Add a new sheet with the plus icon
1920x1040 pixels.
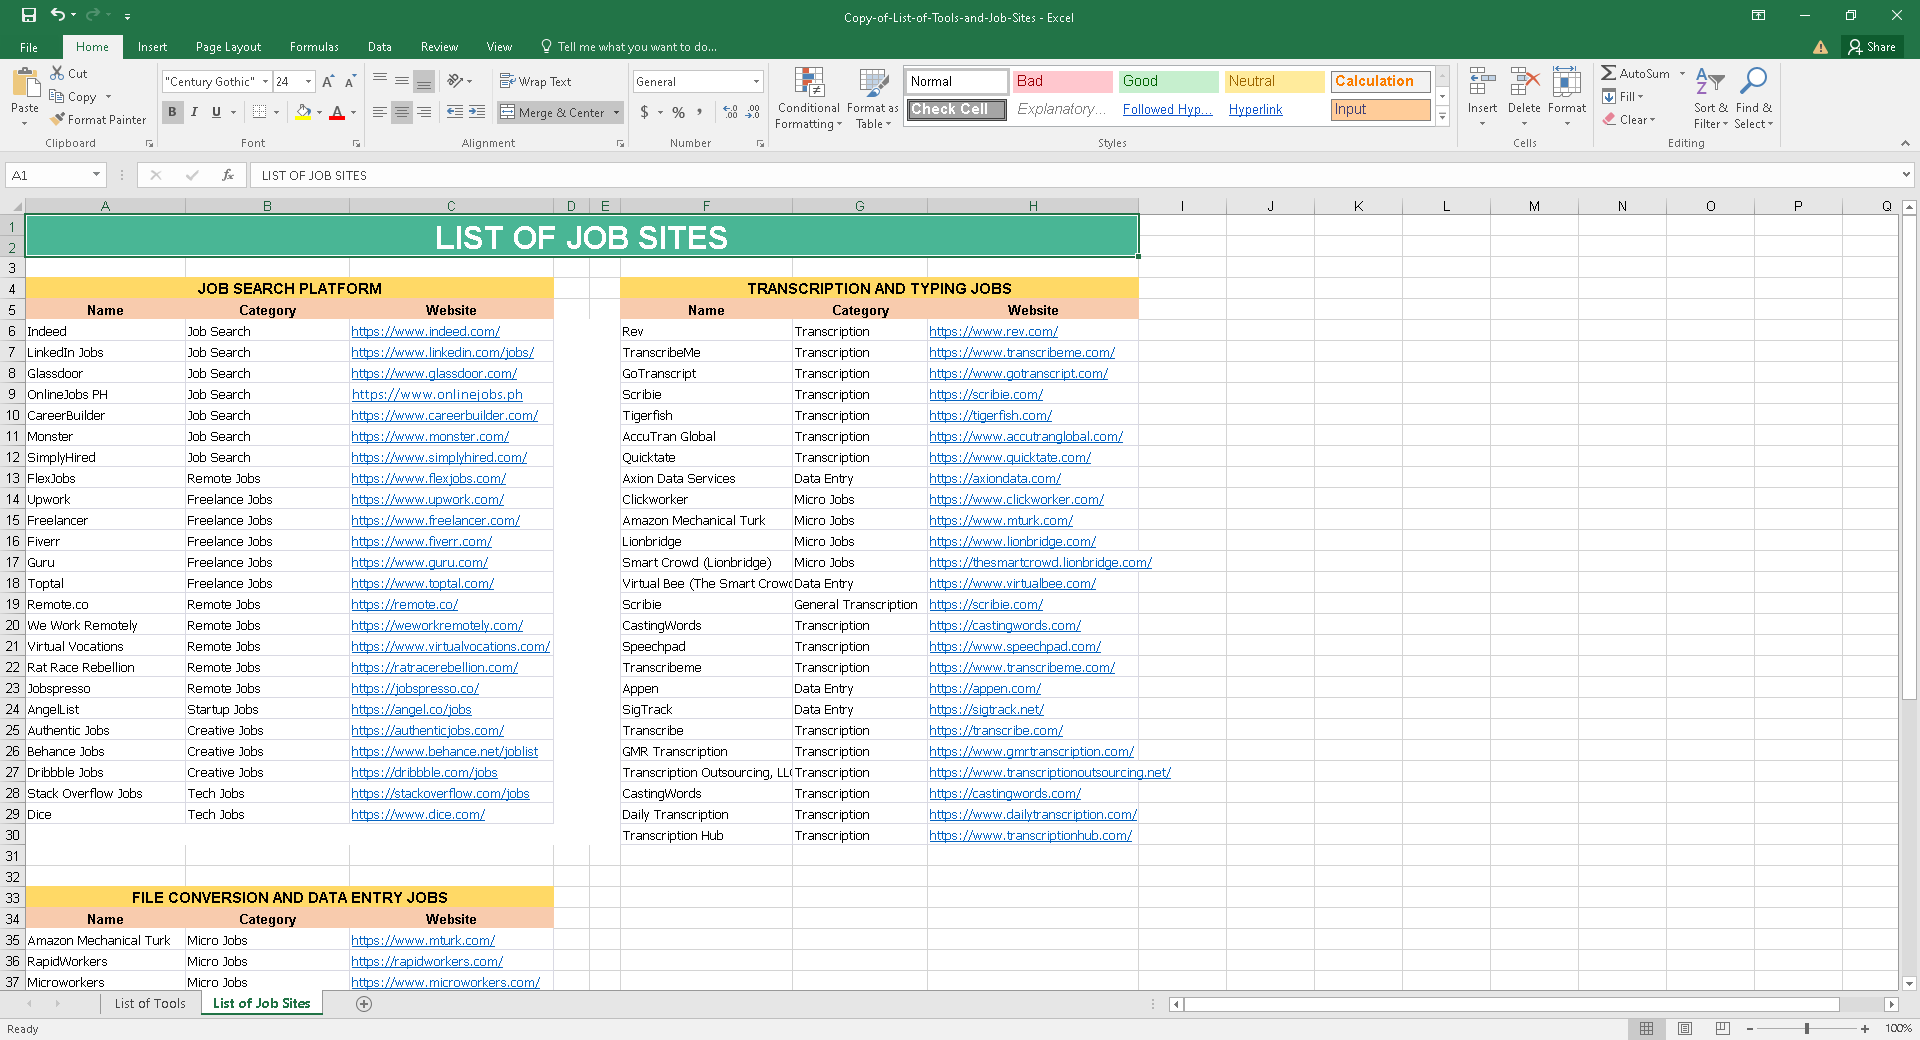pyautogui.click(x=364, y=1004)
